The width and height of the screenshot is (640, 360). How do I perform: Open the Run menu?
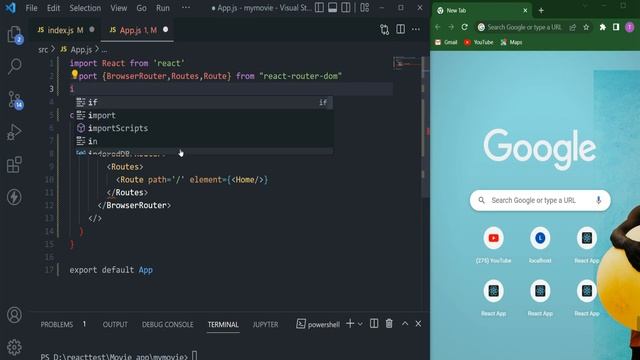[163, 8]
